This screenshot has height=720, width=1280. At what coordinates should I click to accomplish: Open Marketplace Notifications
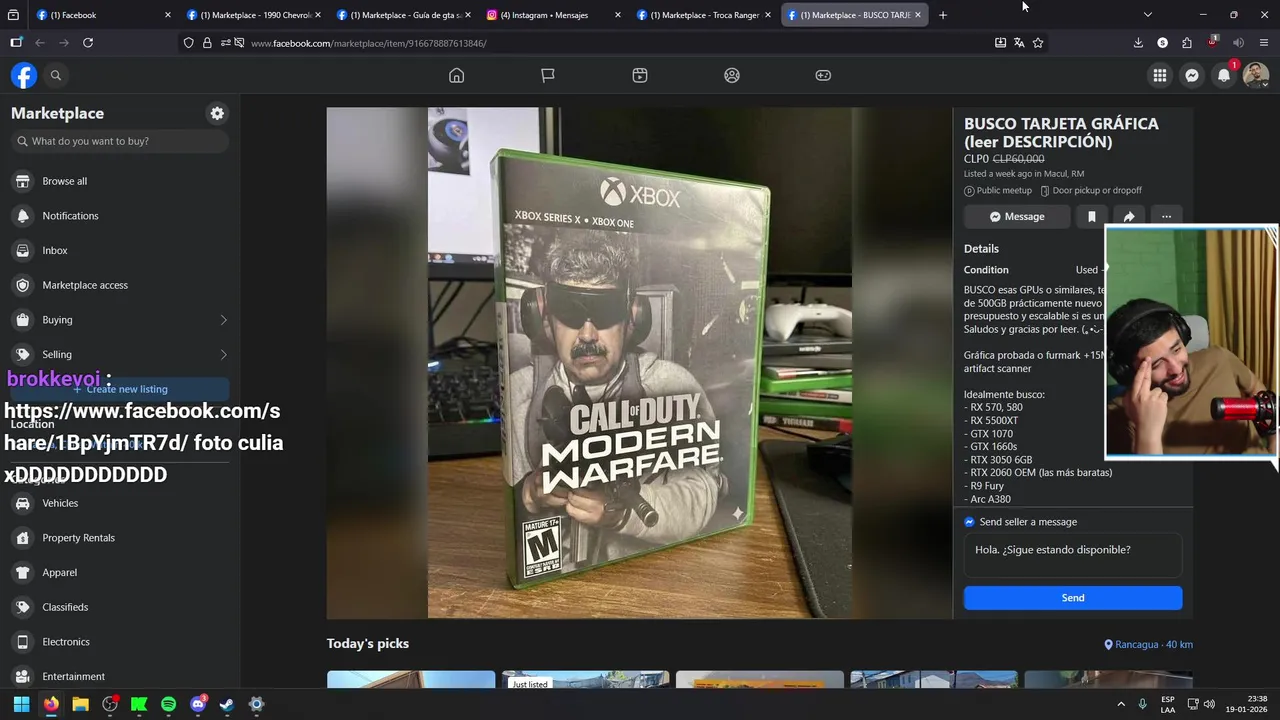click(x=120, y=216)
